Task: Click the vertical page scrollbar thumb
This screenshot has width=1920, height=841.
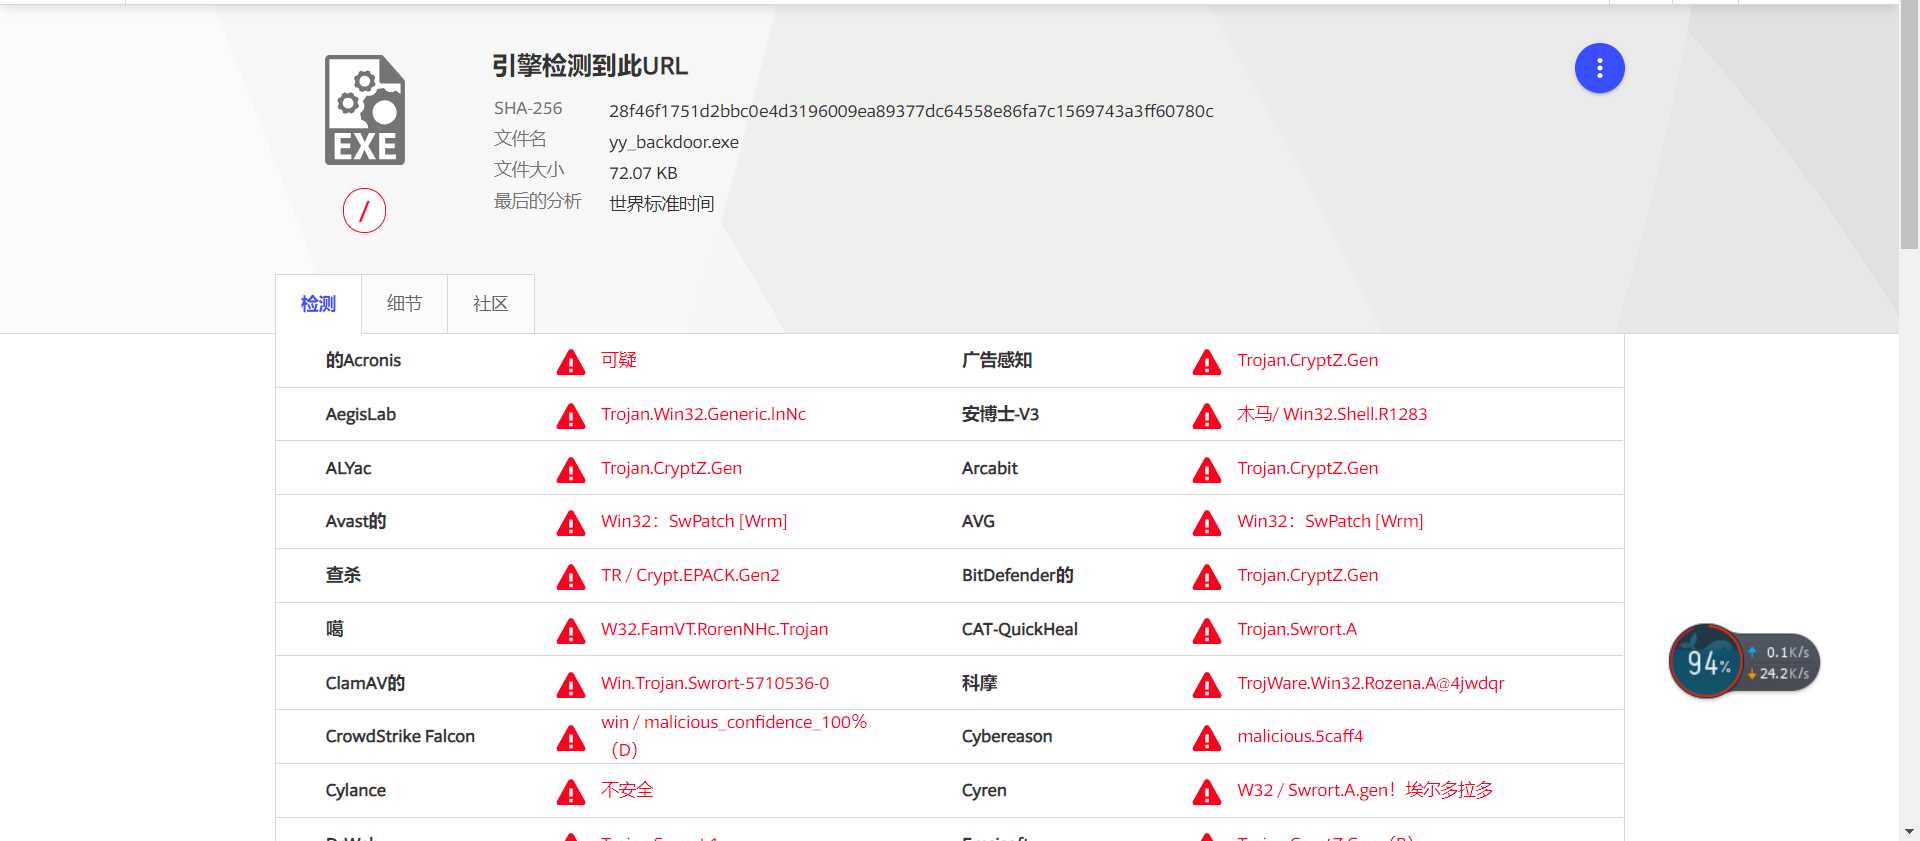Action: 1909,125
